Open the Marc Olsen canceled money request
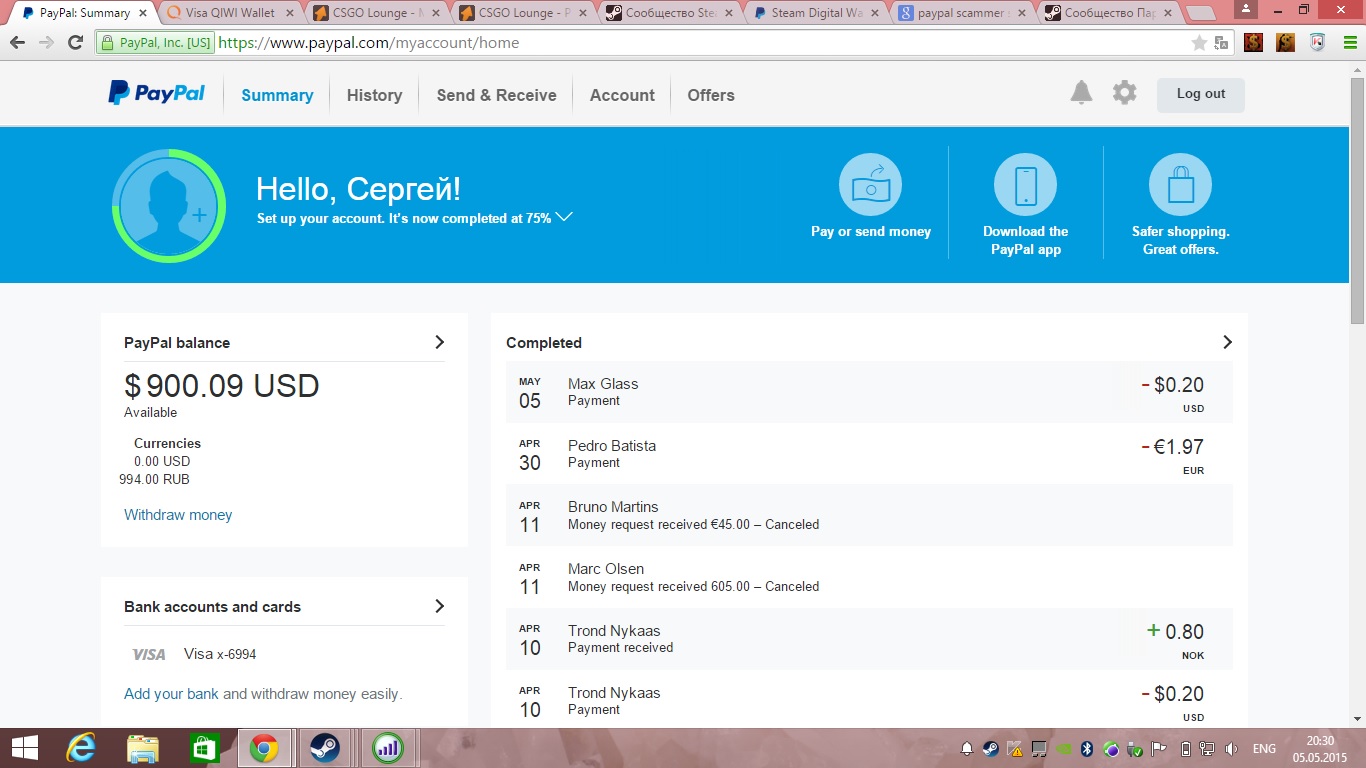The width and height of the screenshot is (1366, 768). [869, 577]
